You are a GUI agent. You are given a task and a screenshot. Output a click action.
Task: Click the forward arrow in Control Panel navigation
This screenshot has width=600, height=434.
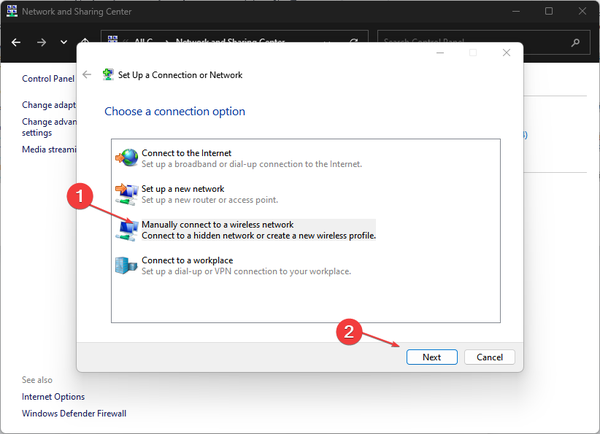41,43
